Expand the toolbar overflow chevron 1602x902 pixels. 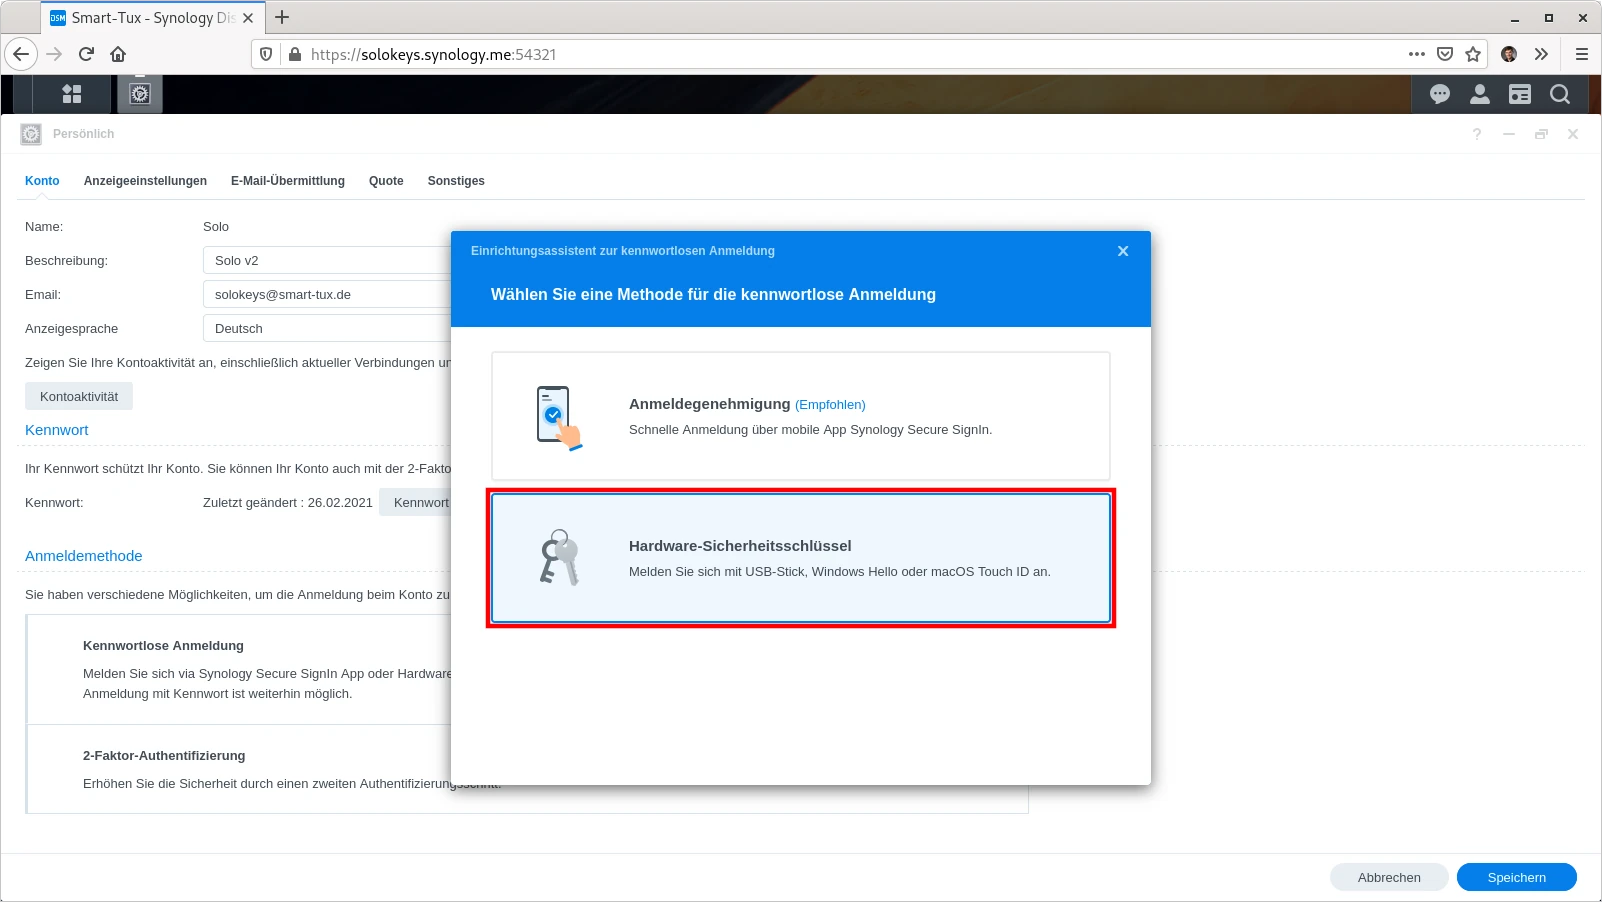coord(1541,54)
